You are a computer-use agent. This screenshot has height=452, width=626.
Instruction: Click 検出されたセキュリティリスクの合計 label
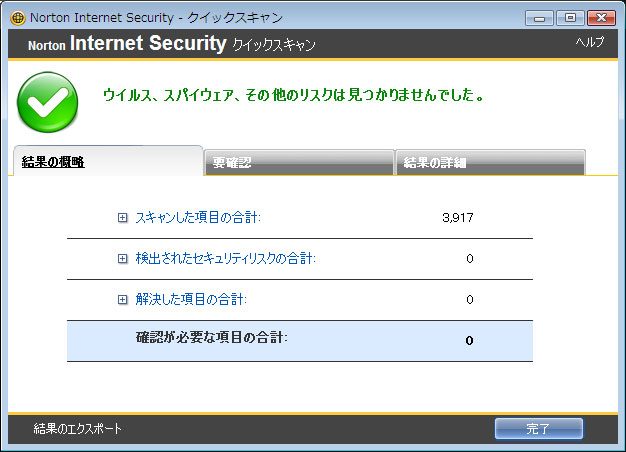point(226,259)
